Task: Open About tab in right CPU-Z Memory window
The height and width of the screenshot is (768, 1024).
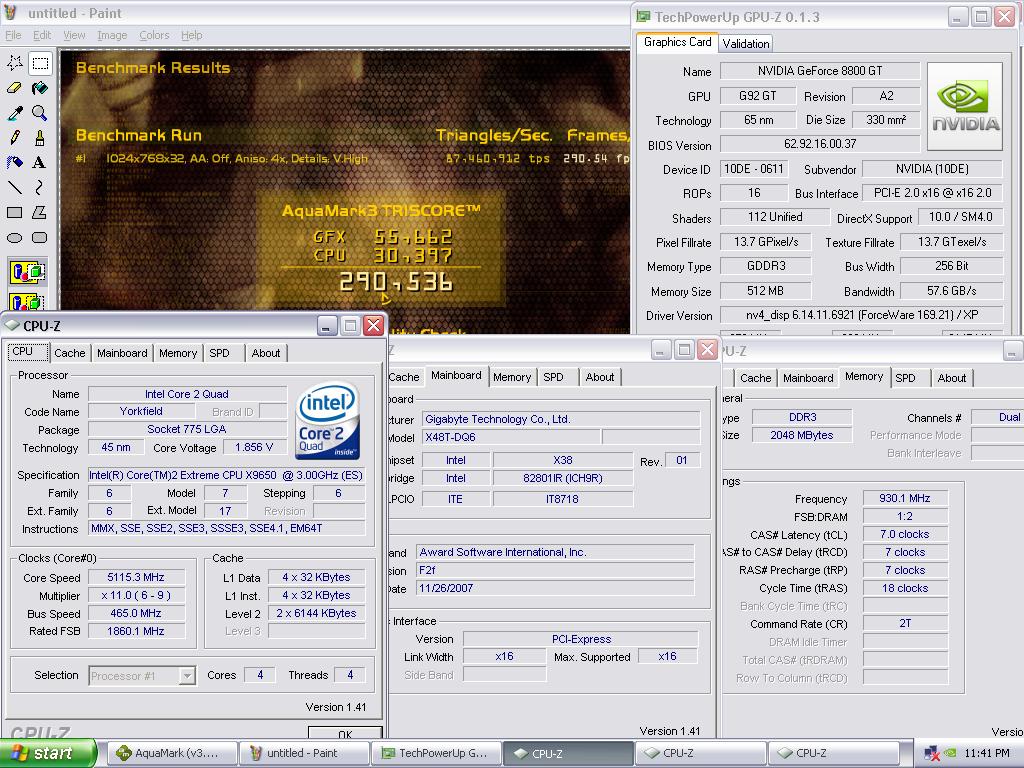Action: tap(952, 377)
